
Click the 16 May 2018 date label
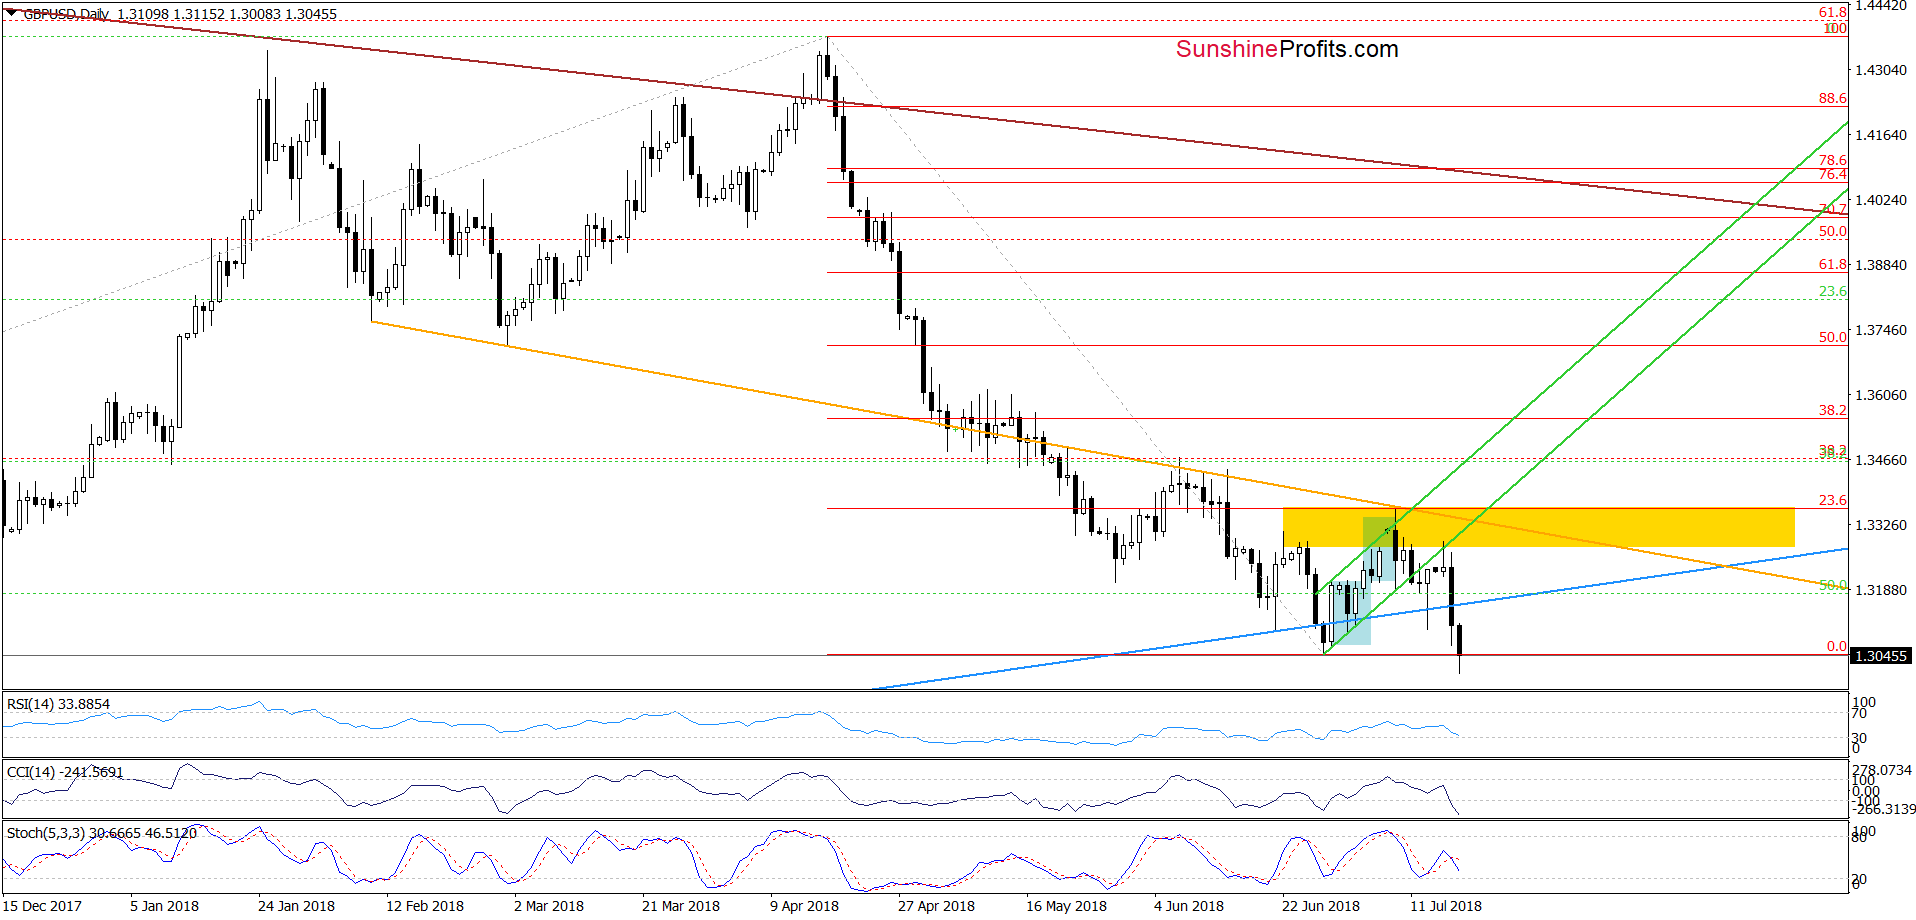(1066, 906)
